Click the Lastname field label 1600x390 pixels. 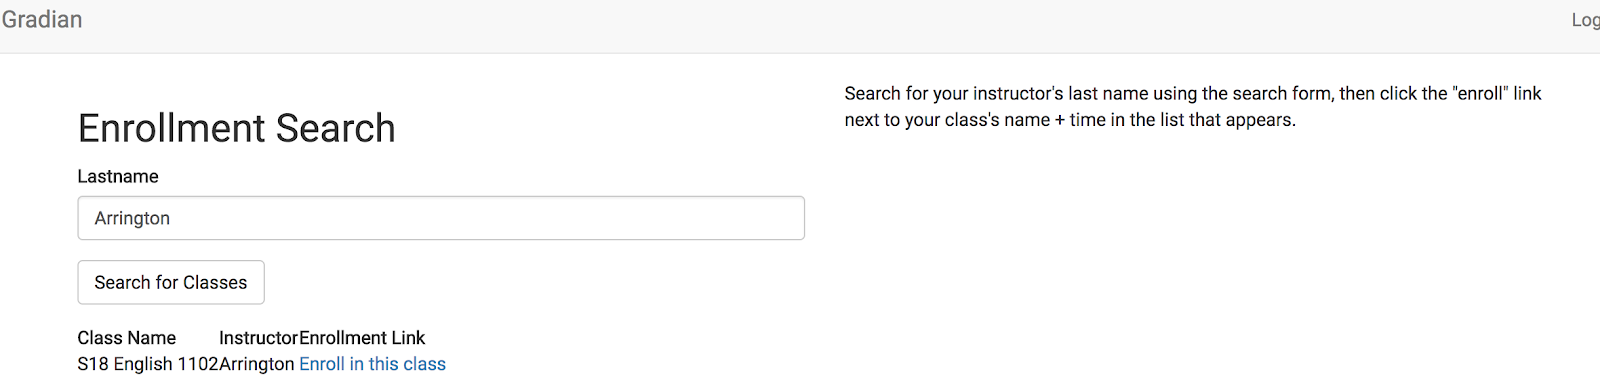[x=118, y=176]
